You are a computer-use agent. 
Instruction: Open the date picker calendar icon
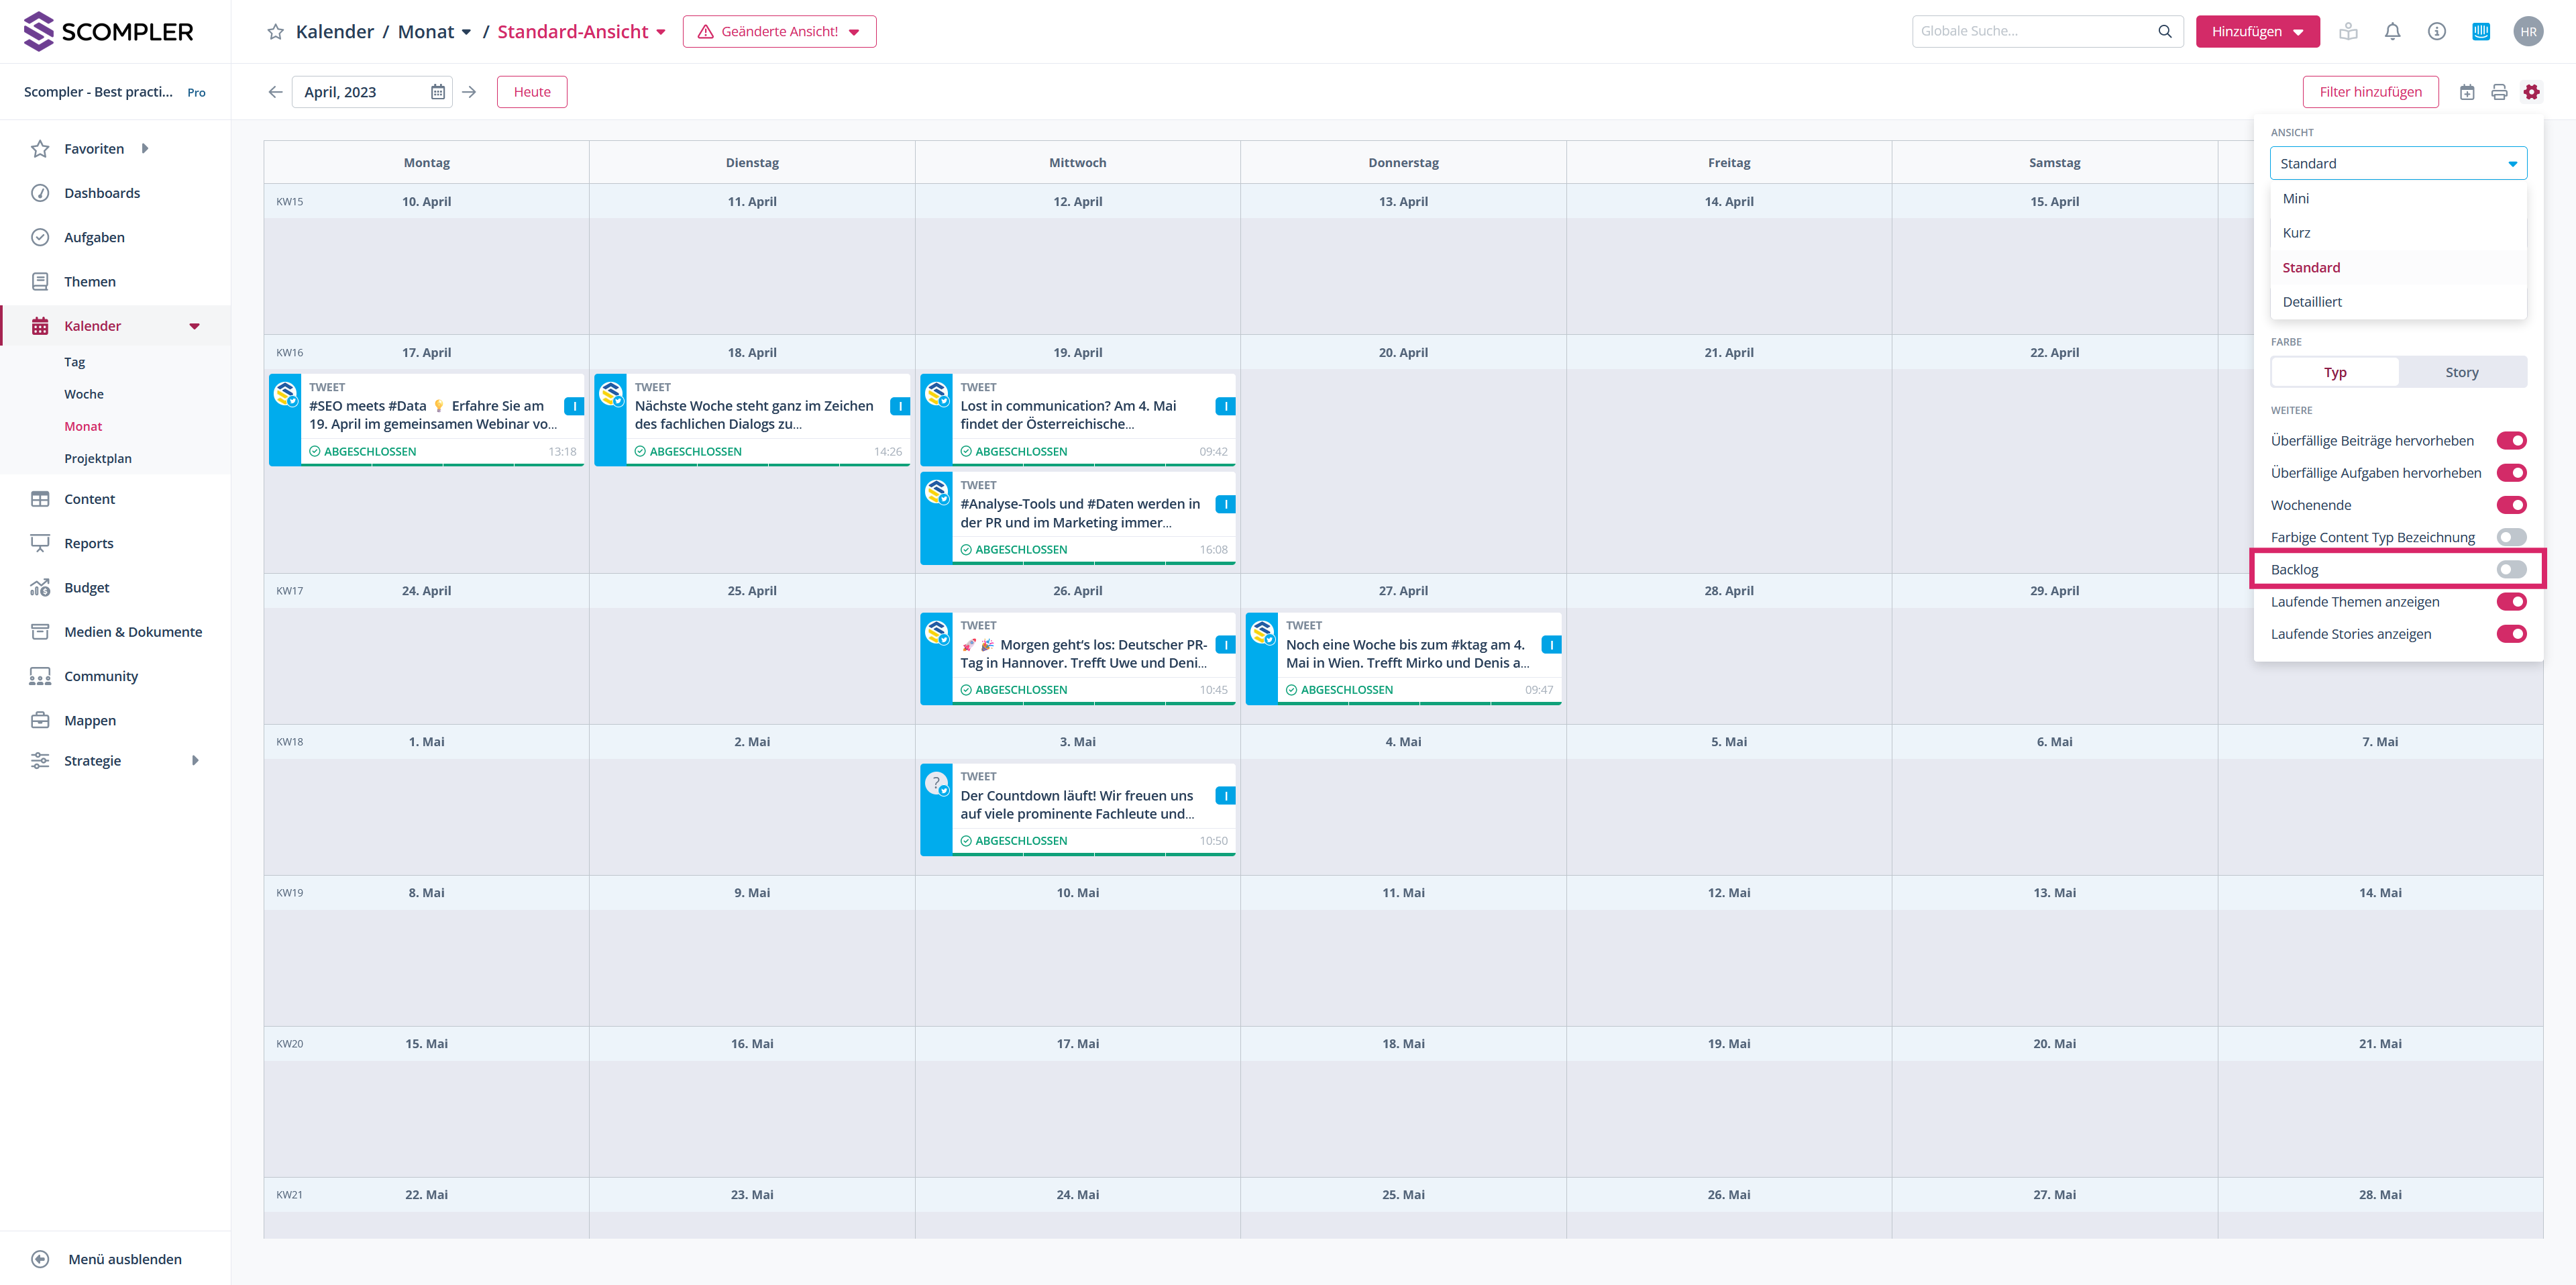click(x=438, y=92)
